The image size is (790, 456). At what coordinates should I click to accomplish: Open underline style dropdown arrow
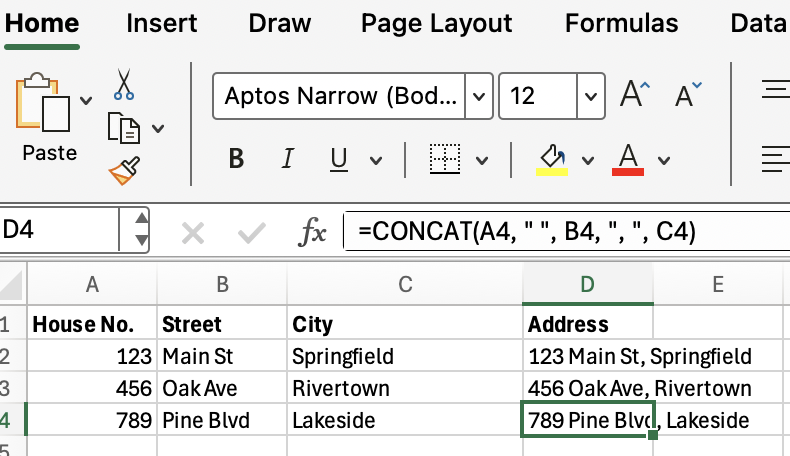375,161
